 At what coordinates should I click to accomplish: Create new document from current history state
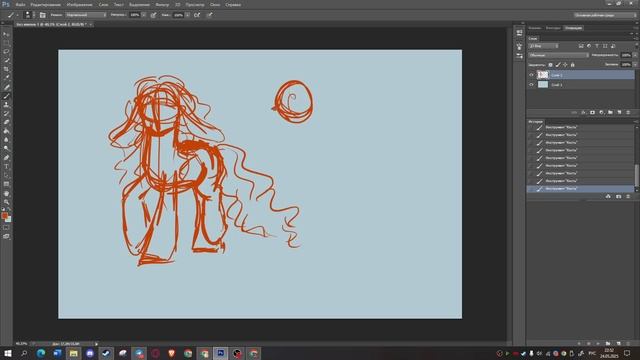608,196
